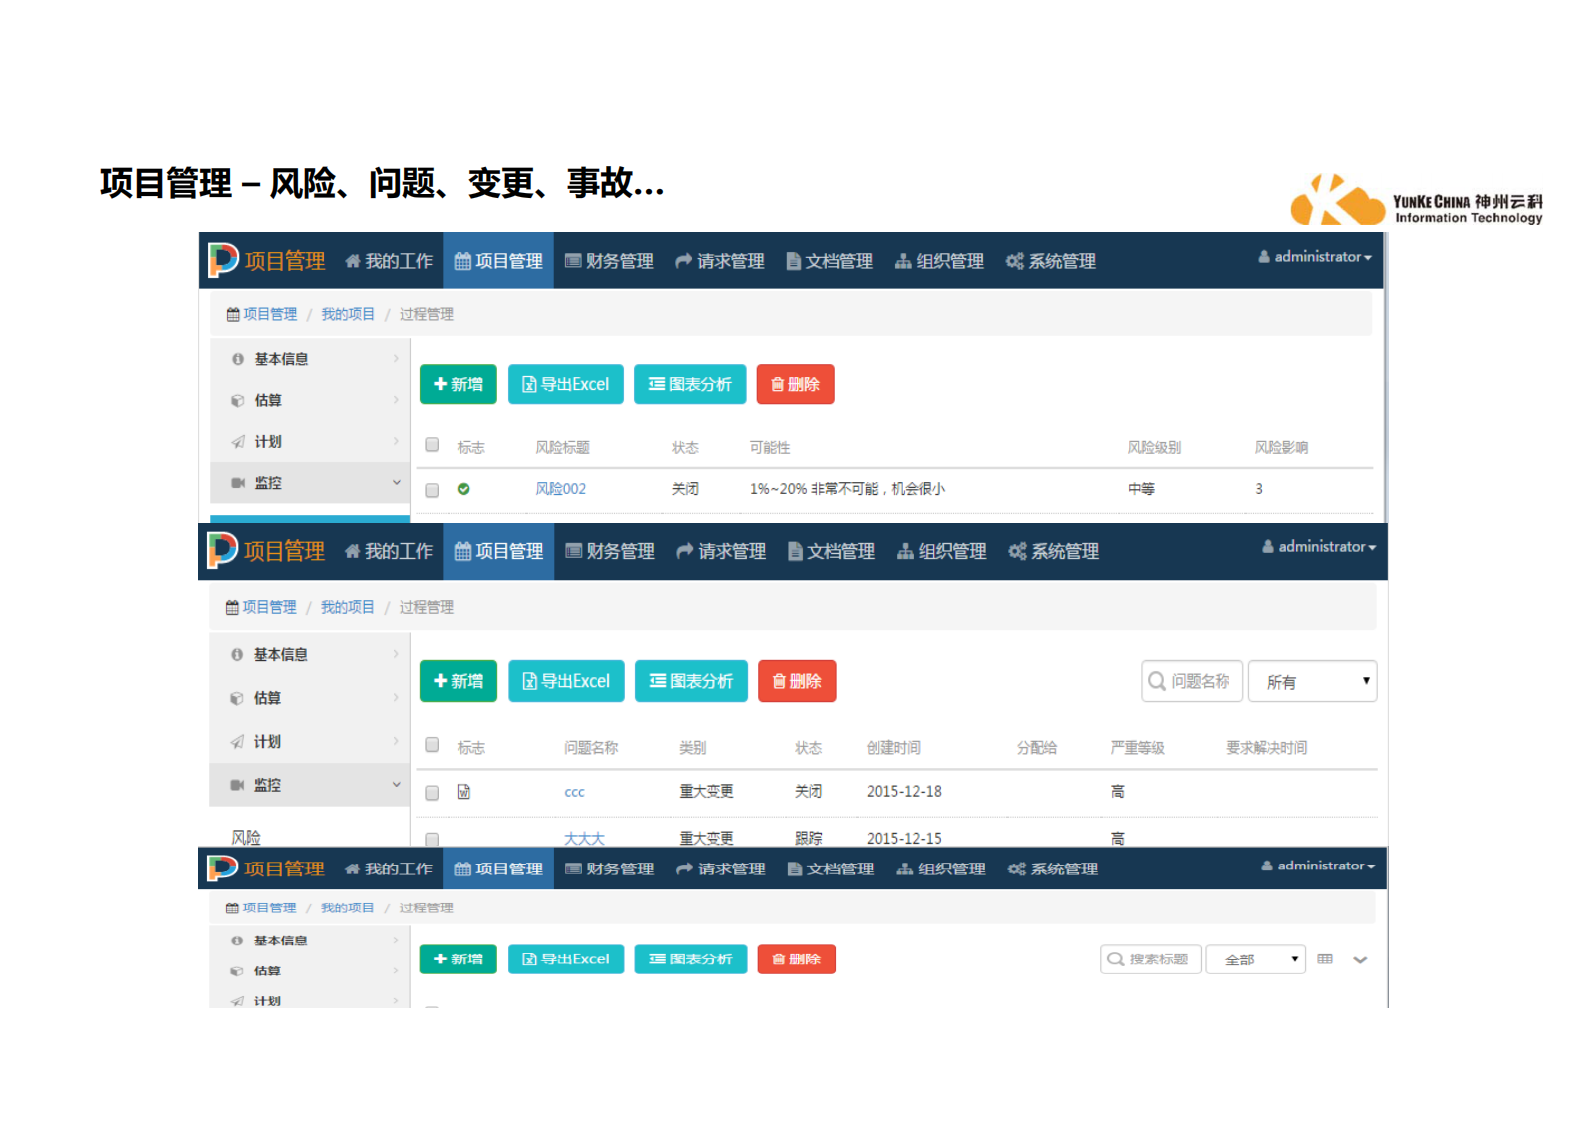Expand 计划 chevron in the middle screenshot
The width and height of the screenshot is (1587, 1122).
(396, 741)
